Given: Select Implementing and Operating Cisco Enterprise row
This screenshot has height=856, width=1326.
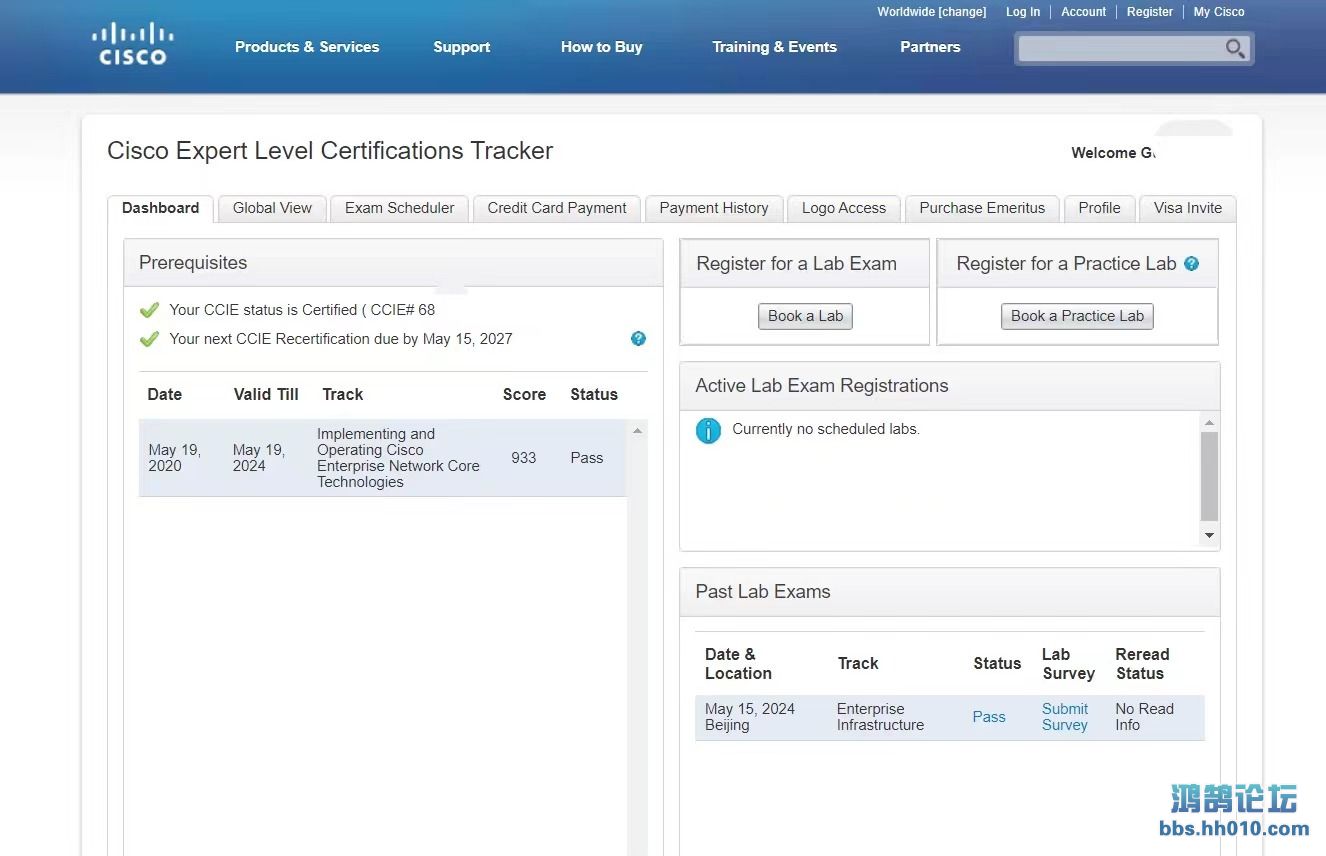Looking at the screenshot, I should [382, 458].
